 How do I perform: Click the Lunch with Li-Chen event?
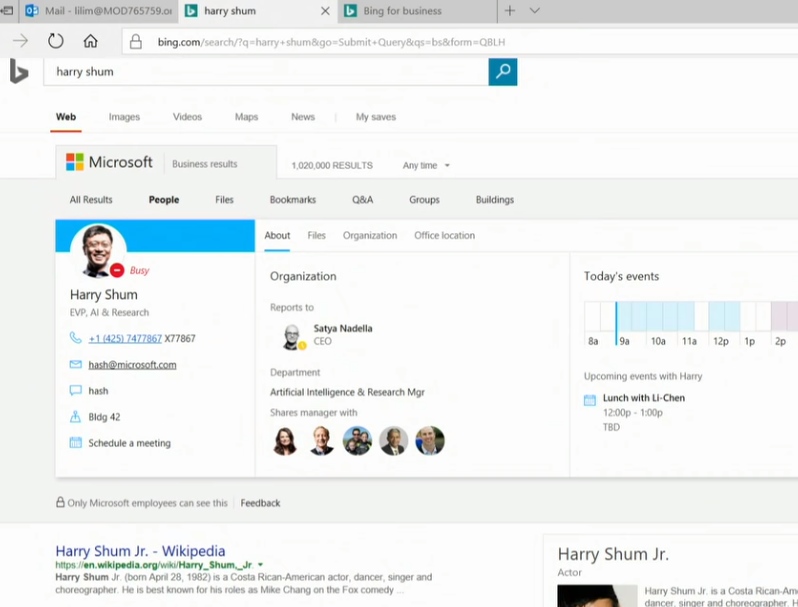[644, 398]
